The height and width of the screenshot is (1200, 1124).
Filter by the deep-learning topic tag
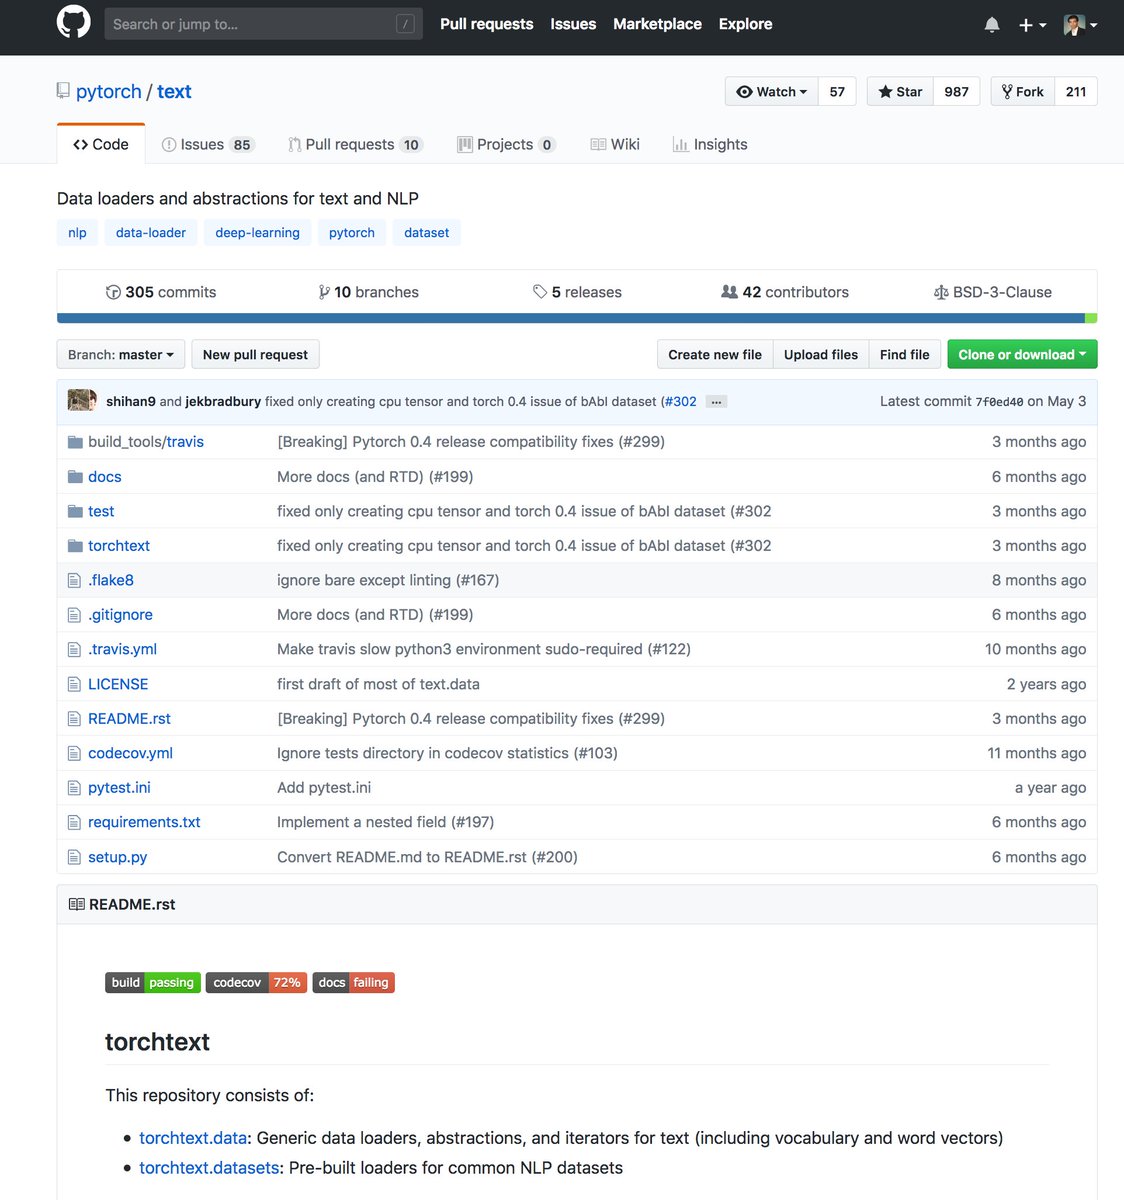[x=257, y=233]
